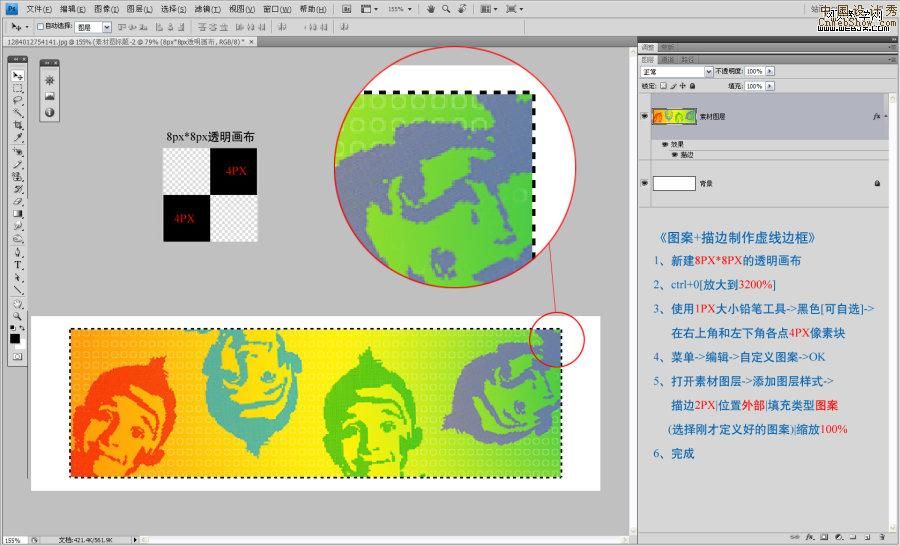The width and height of the screenshot is (900, 546).
Task: Select the Zoom tool in toolbox
Action: (18, 316)
